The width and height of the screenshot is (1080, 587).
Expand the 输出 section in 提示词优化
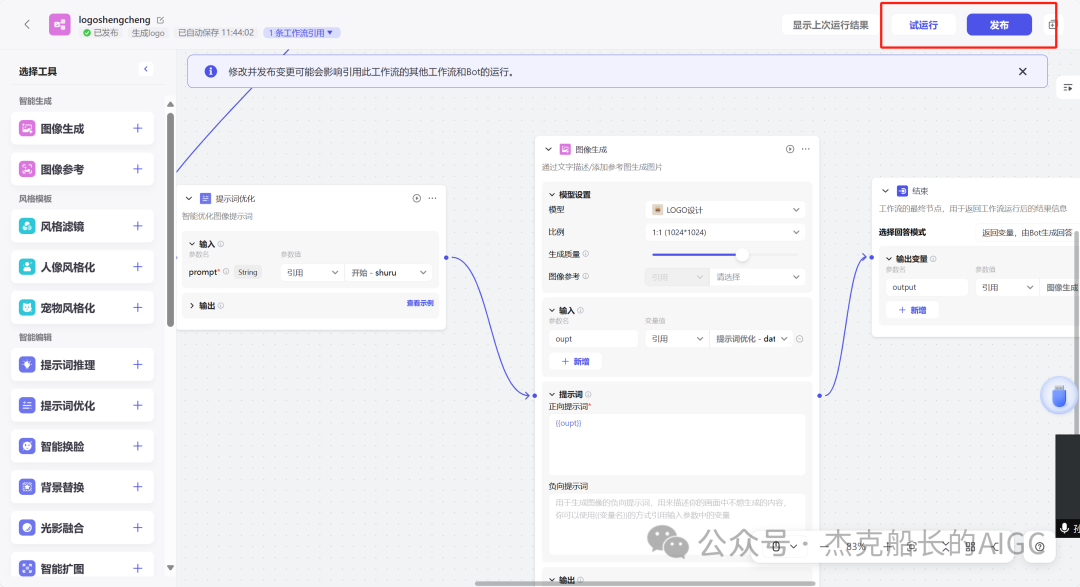(x=192, y=305)
